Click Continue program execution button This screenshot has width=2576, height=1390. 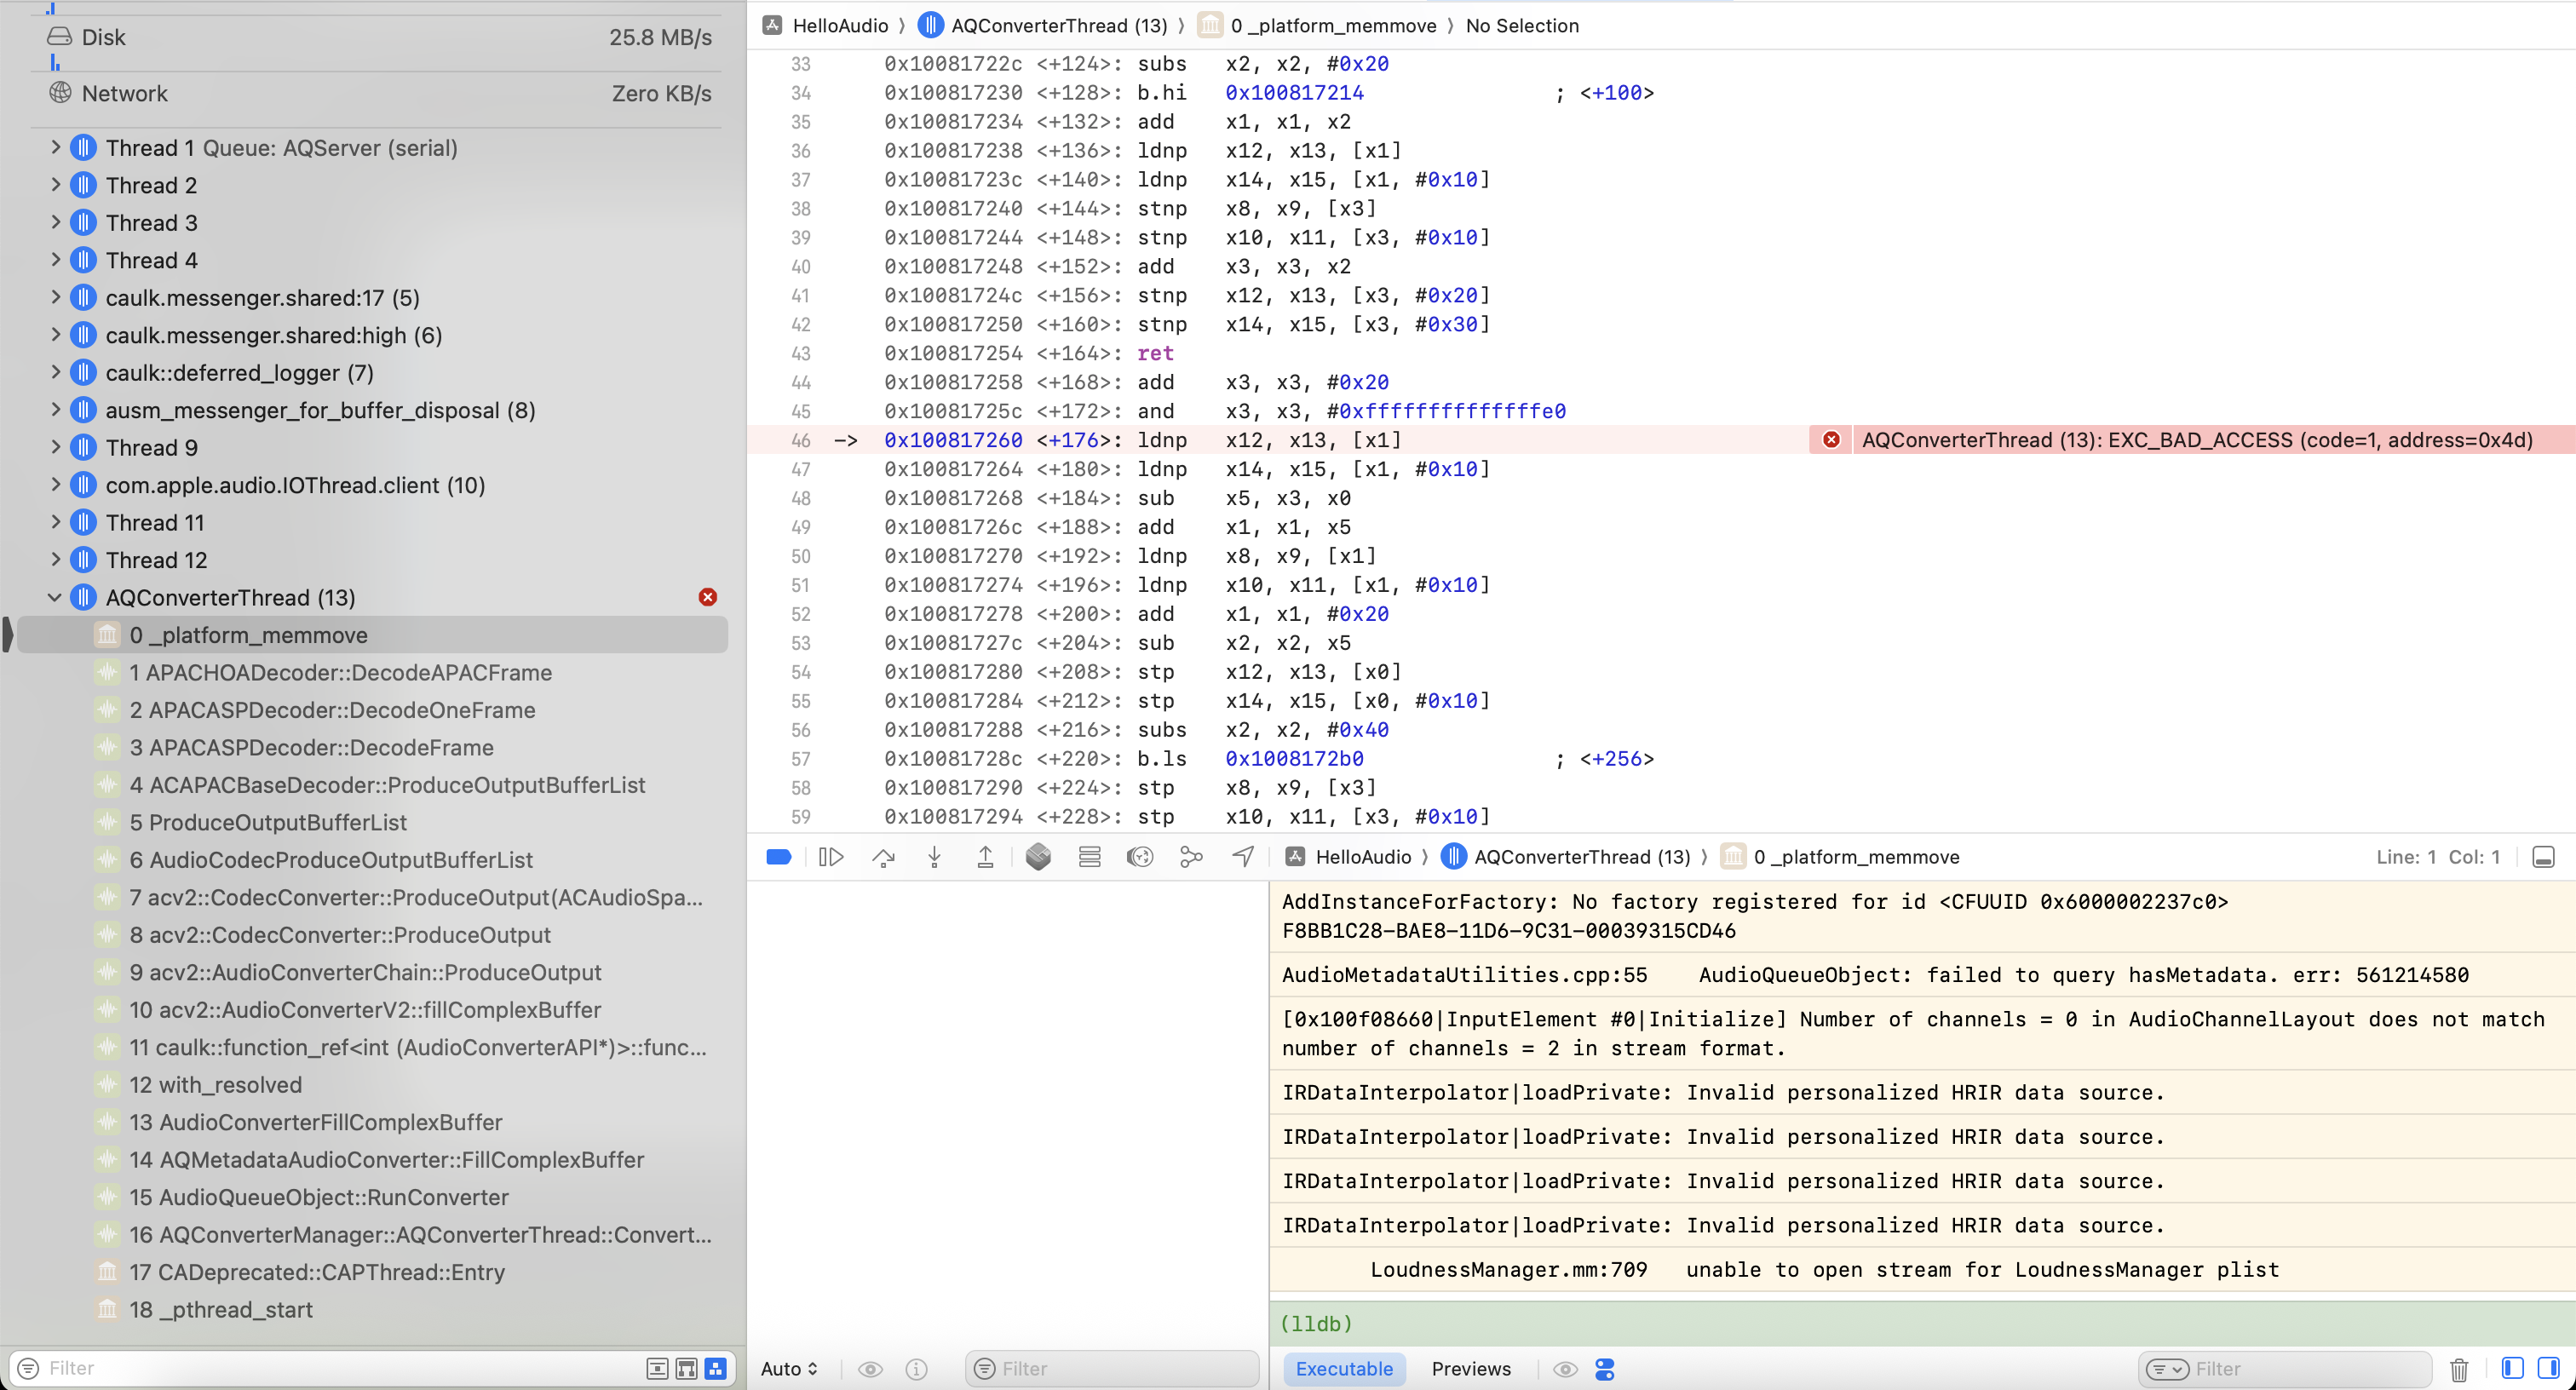tap(830, 857)
